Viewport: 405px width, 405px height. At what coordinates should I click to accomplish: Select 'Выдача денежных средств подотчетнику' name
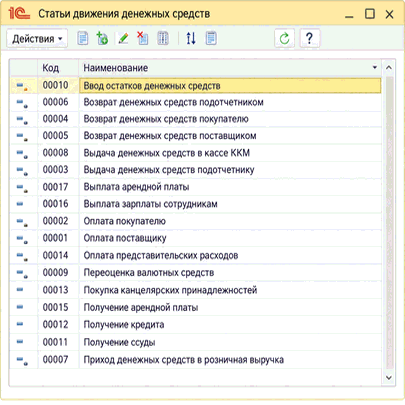[230, 170]
